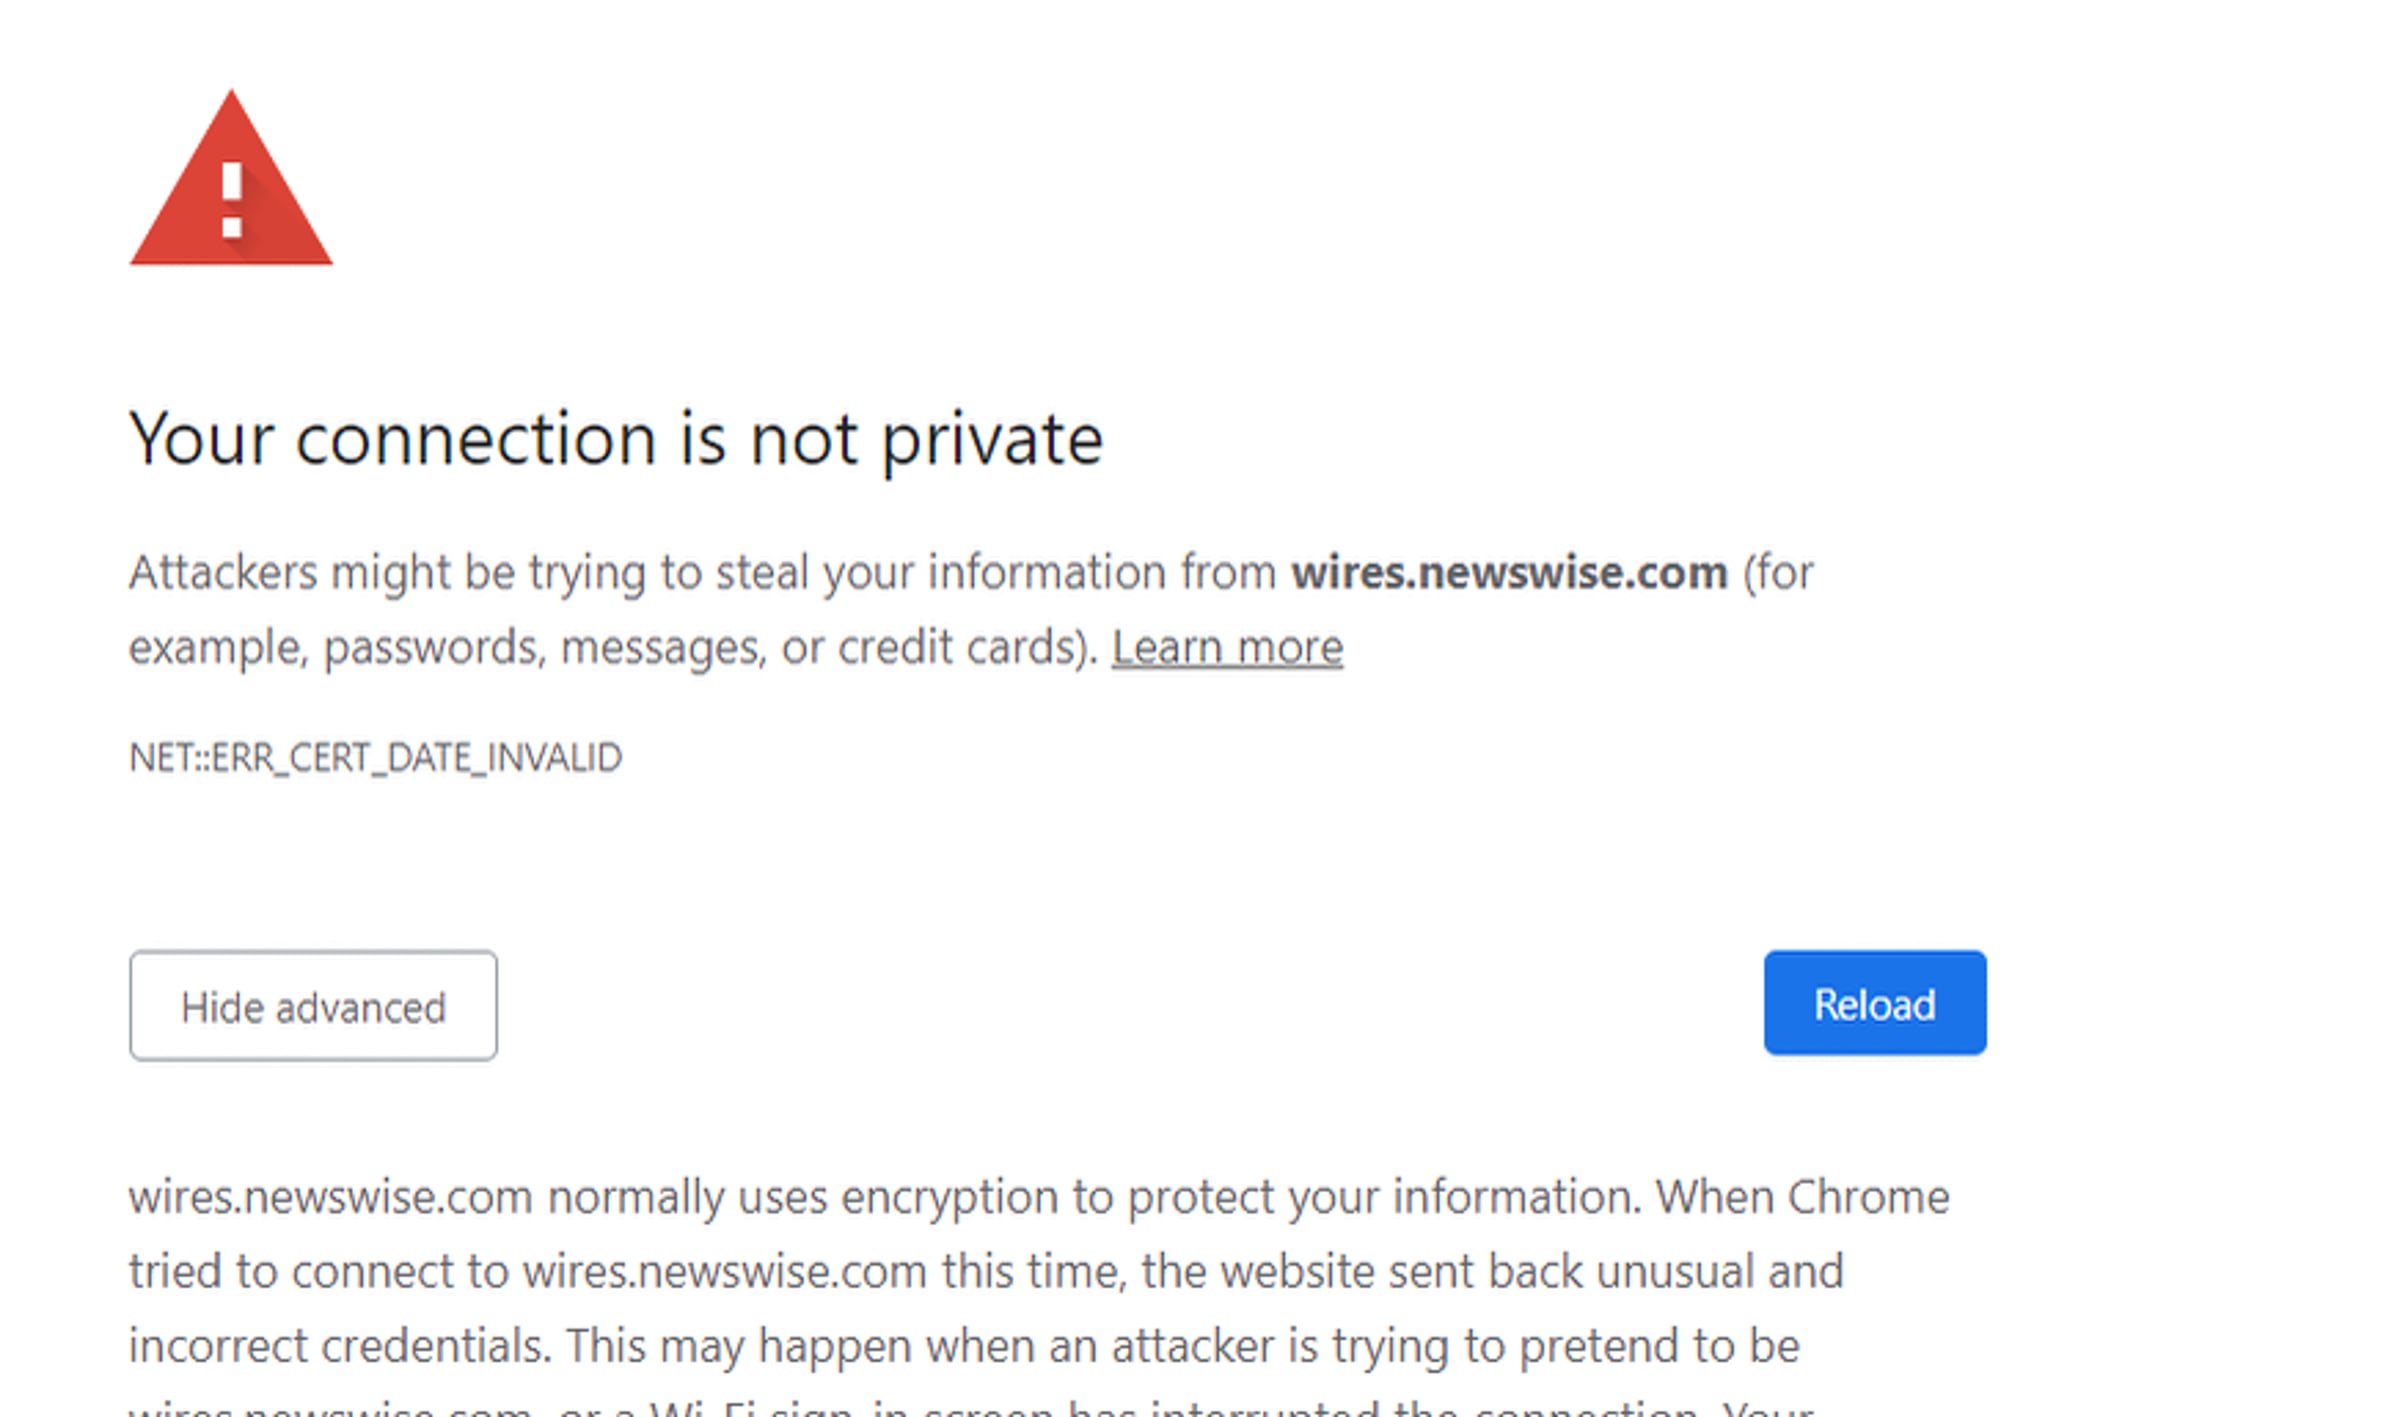The height and width of the screenshot is (1417, 2400).
Task: Click the word "Chrome" in the advanced details
Action: click(1868, 1197)
